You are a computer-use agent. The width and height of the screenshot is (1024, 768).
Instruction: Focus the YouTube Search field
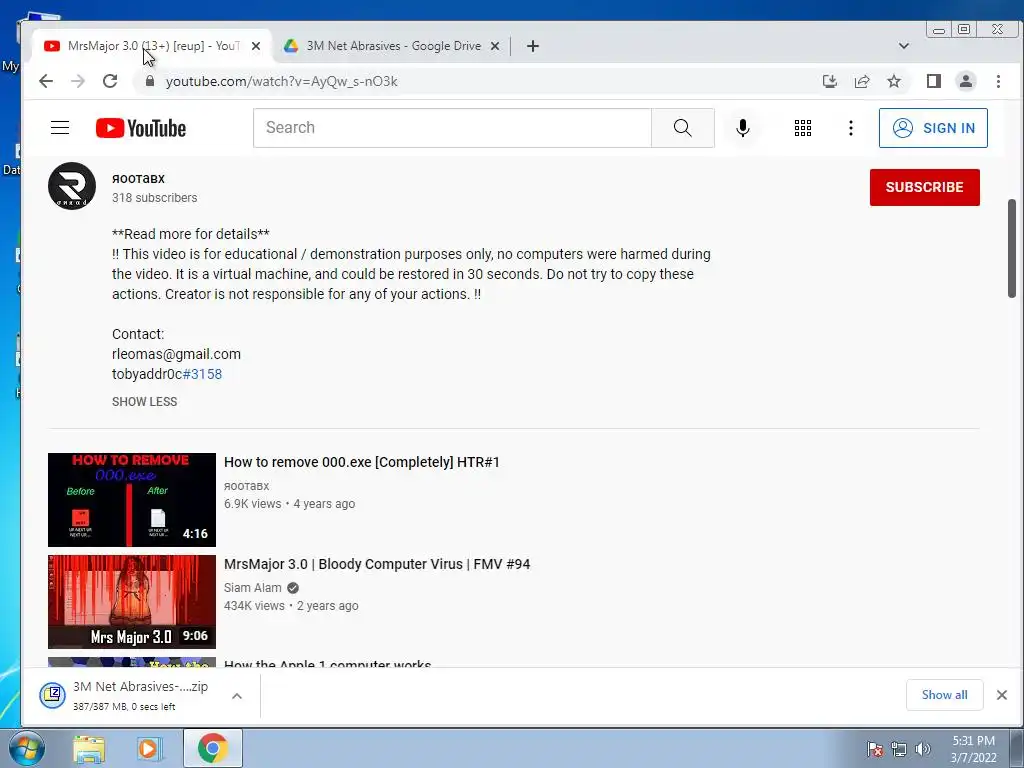[x=452, y=128]
